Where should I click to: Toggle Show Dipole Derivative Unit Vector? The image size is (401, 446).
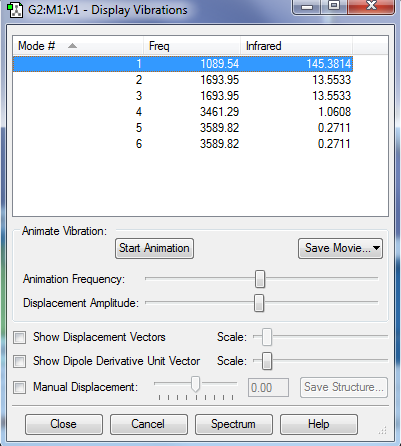20,361
